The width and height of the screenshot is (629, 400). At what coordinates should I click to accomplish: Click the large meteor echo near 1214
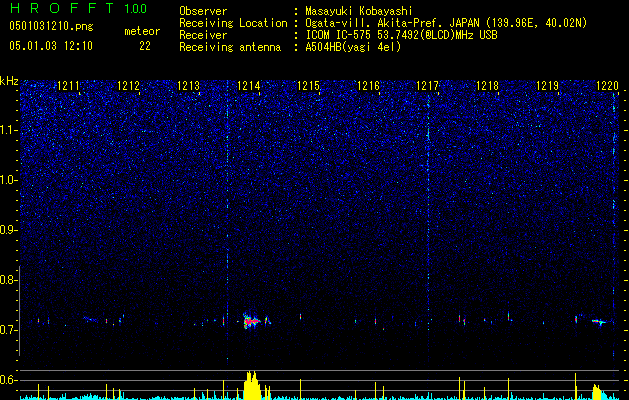(252, 321)
